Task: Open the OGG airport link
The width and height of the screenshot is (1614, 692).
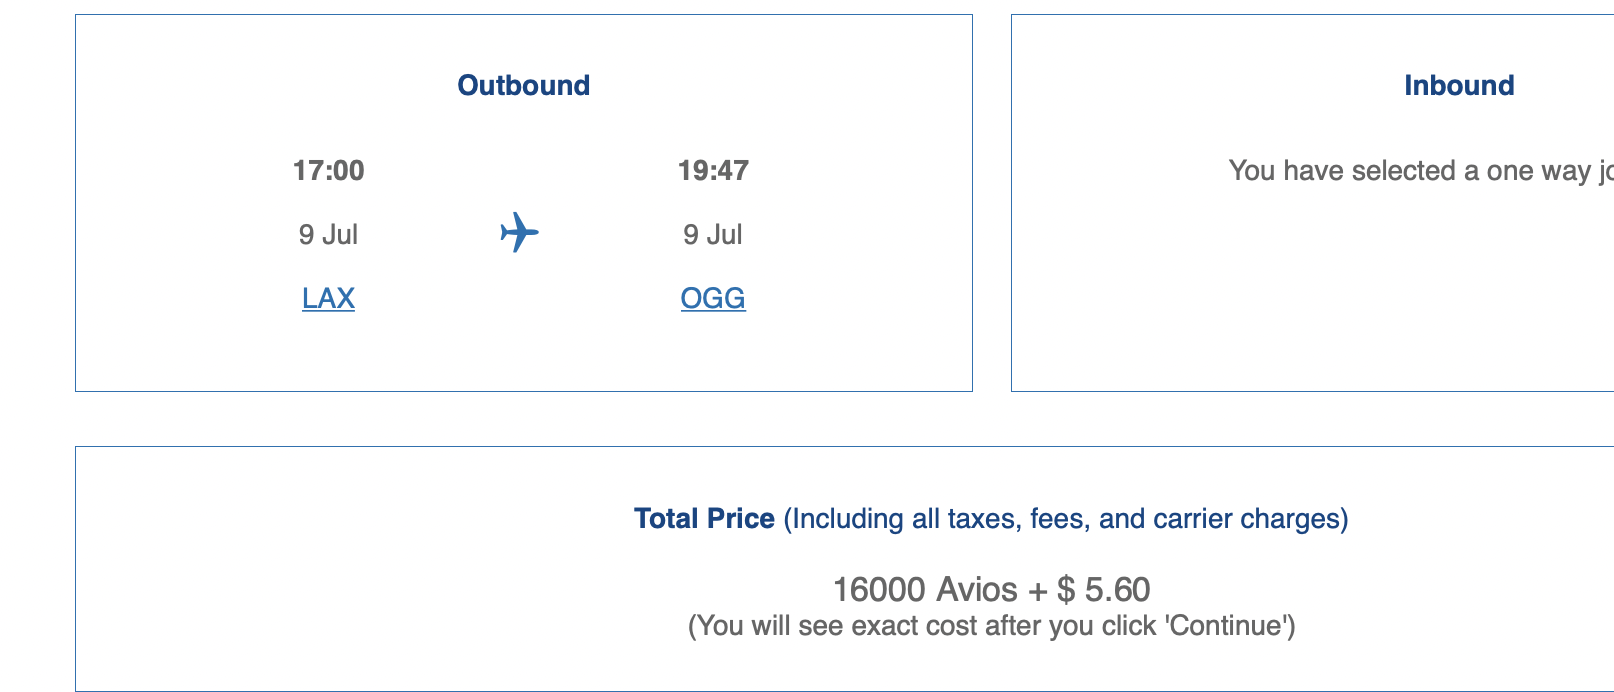Action: tap(713, 298)
